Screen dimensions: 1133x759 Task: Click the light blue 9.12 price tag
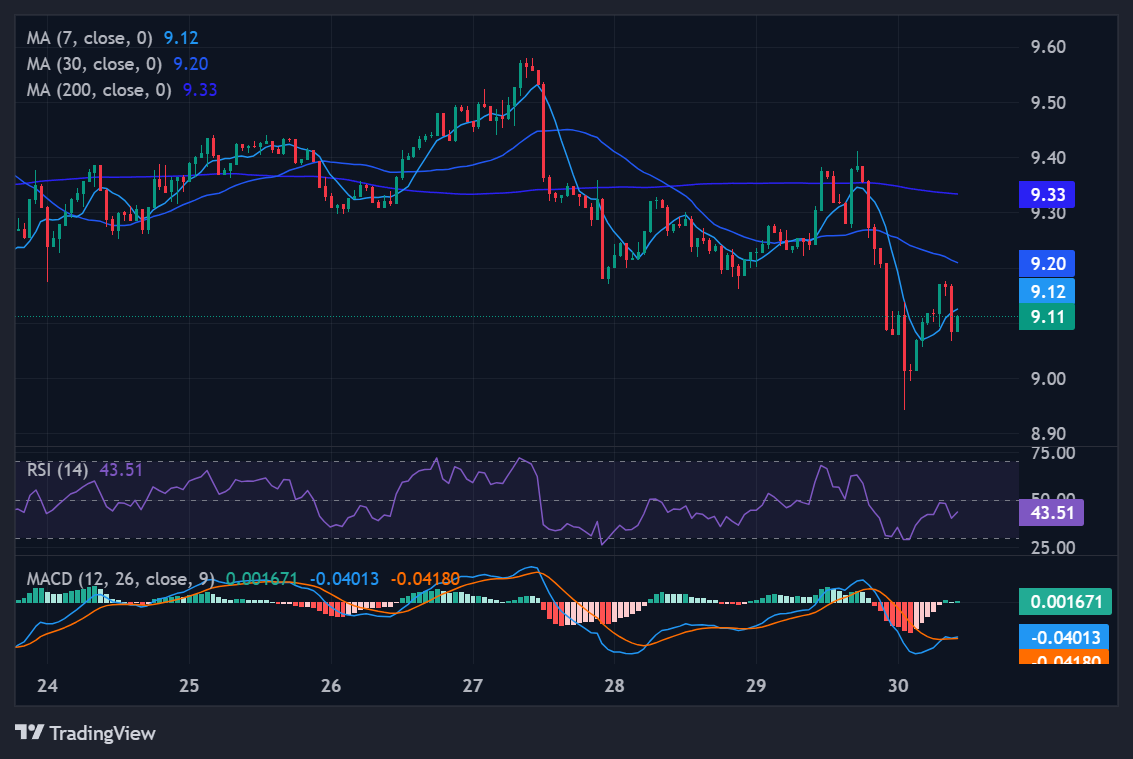pos(1046,291)
